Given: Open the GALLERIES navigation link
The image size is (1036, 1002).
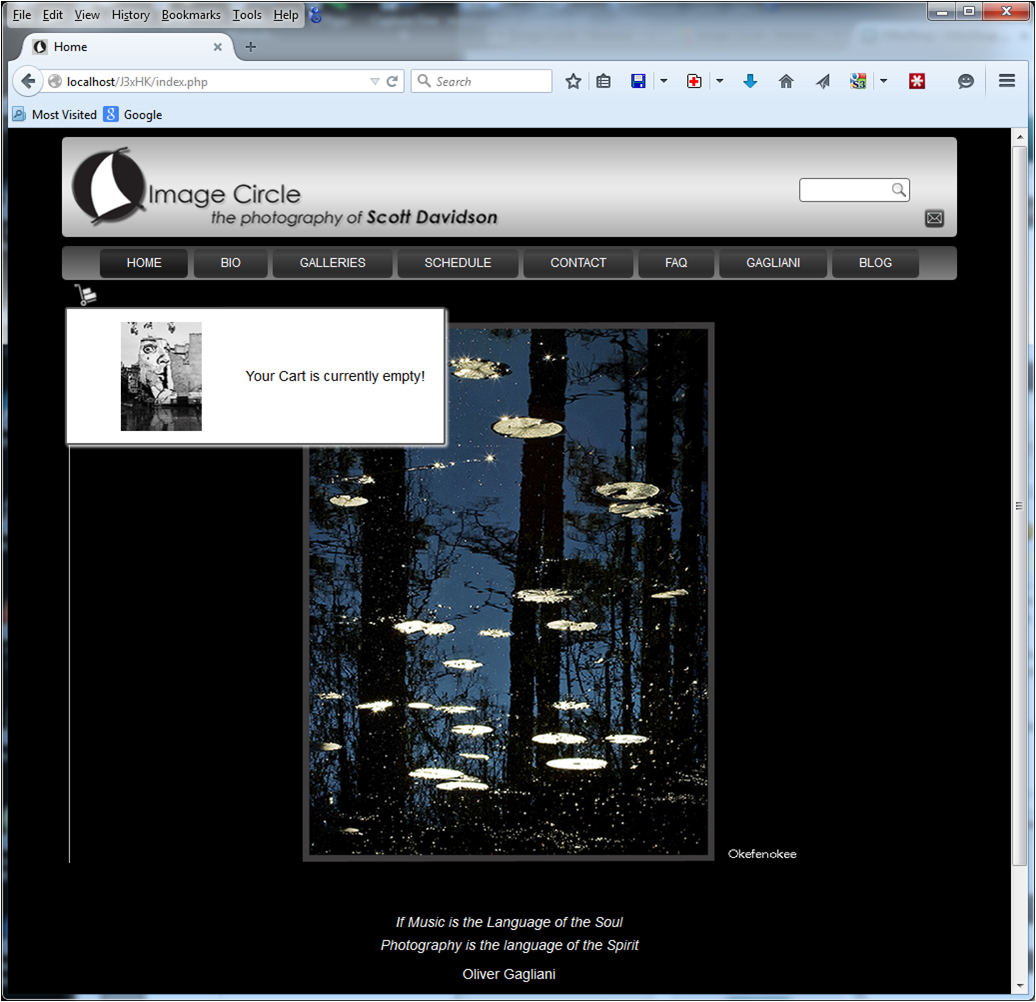Looking at the screenshot, I should tap(332, 263).
